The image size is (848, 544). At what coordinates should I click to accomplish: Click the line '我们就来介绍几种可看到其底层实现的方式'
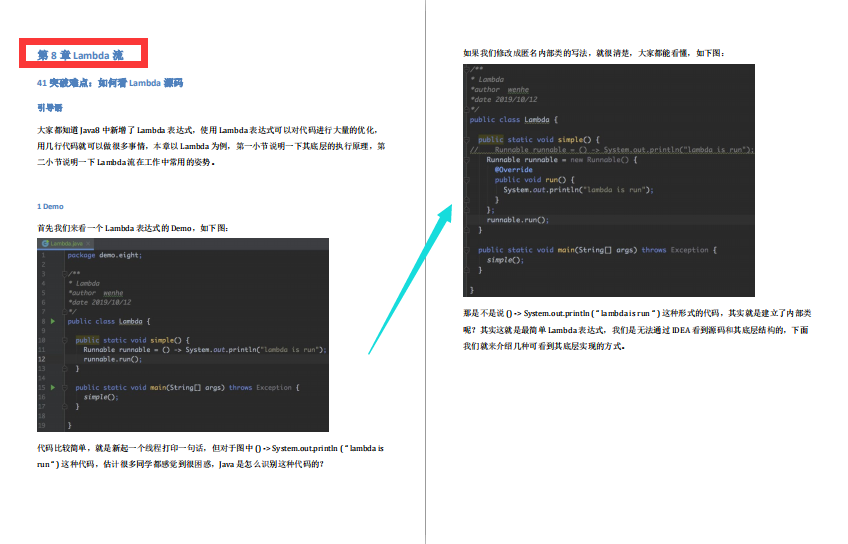point(544,346)
